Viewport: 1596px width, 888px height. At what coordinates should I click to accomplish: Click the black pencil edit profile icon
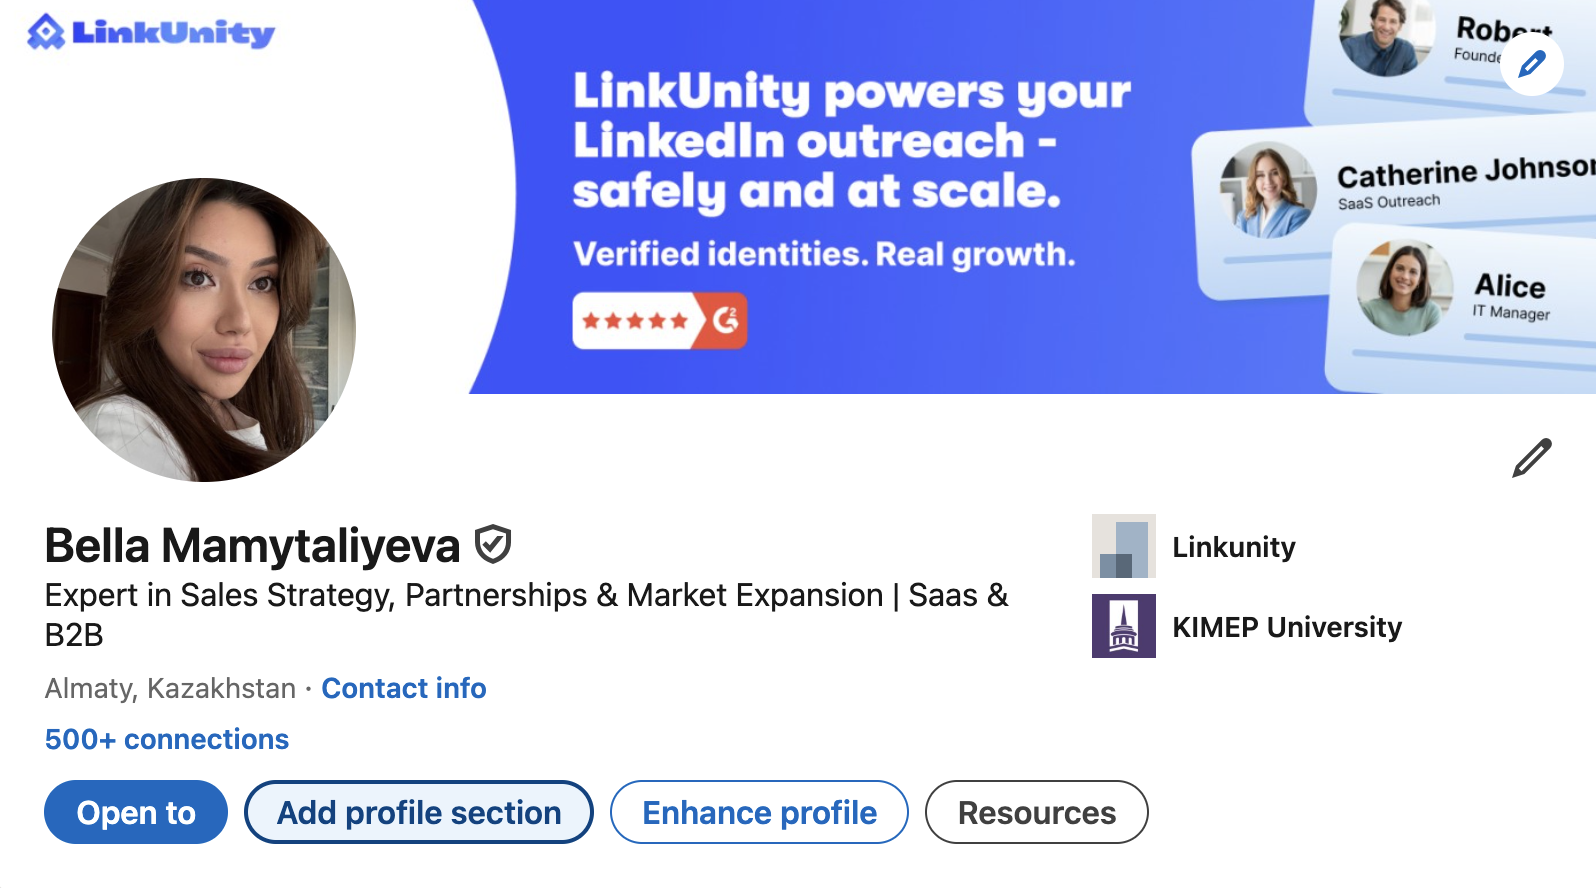[x=1531, y=458]
